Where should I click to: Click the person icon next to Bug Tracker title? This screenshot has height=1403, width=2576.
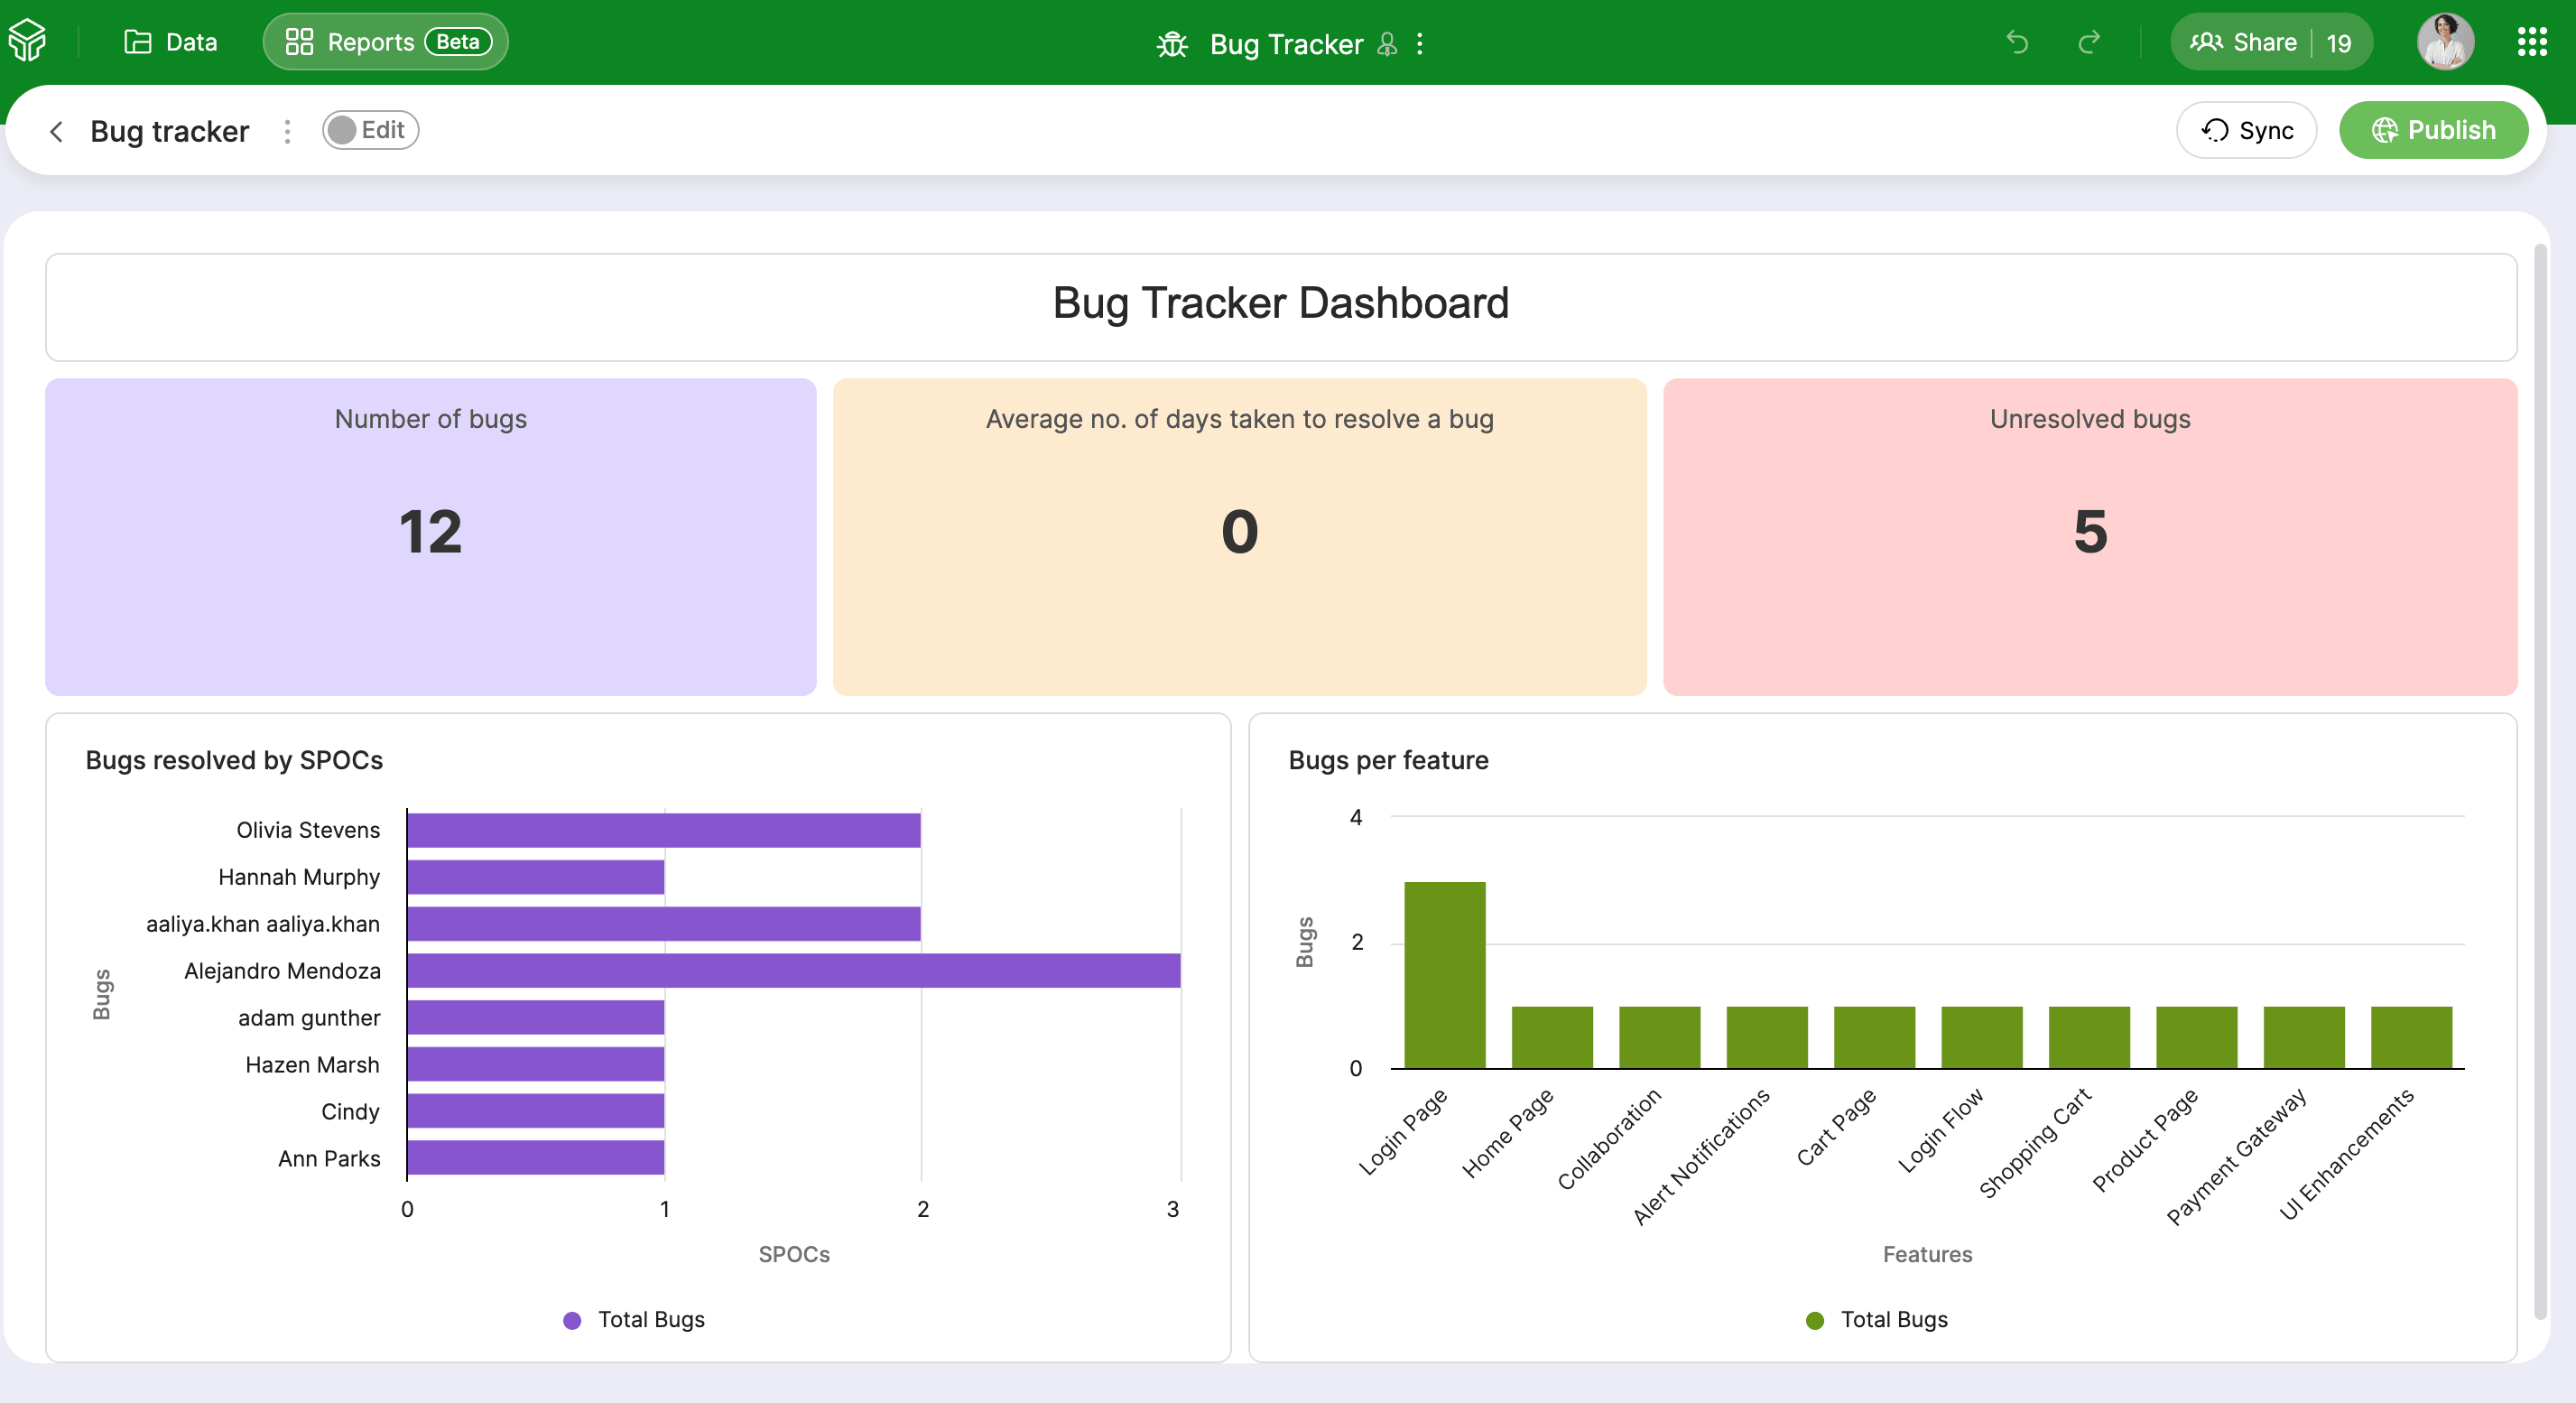tap(1387, 44)
